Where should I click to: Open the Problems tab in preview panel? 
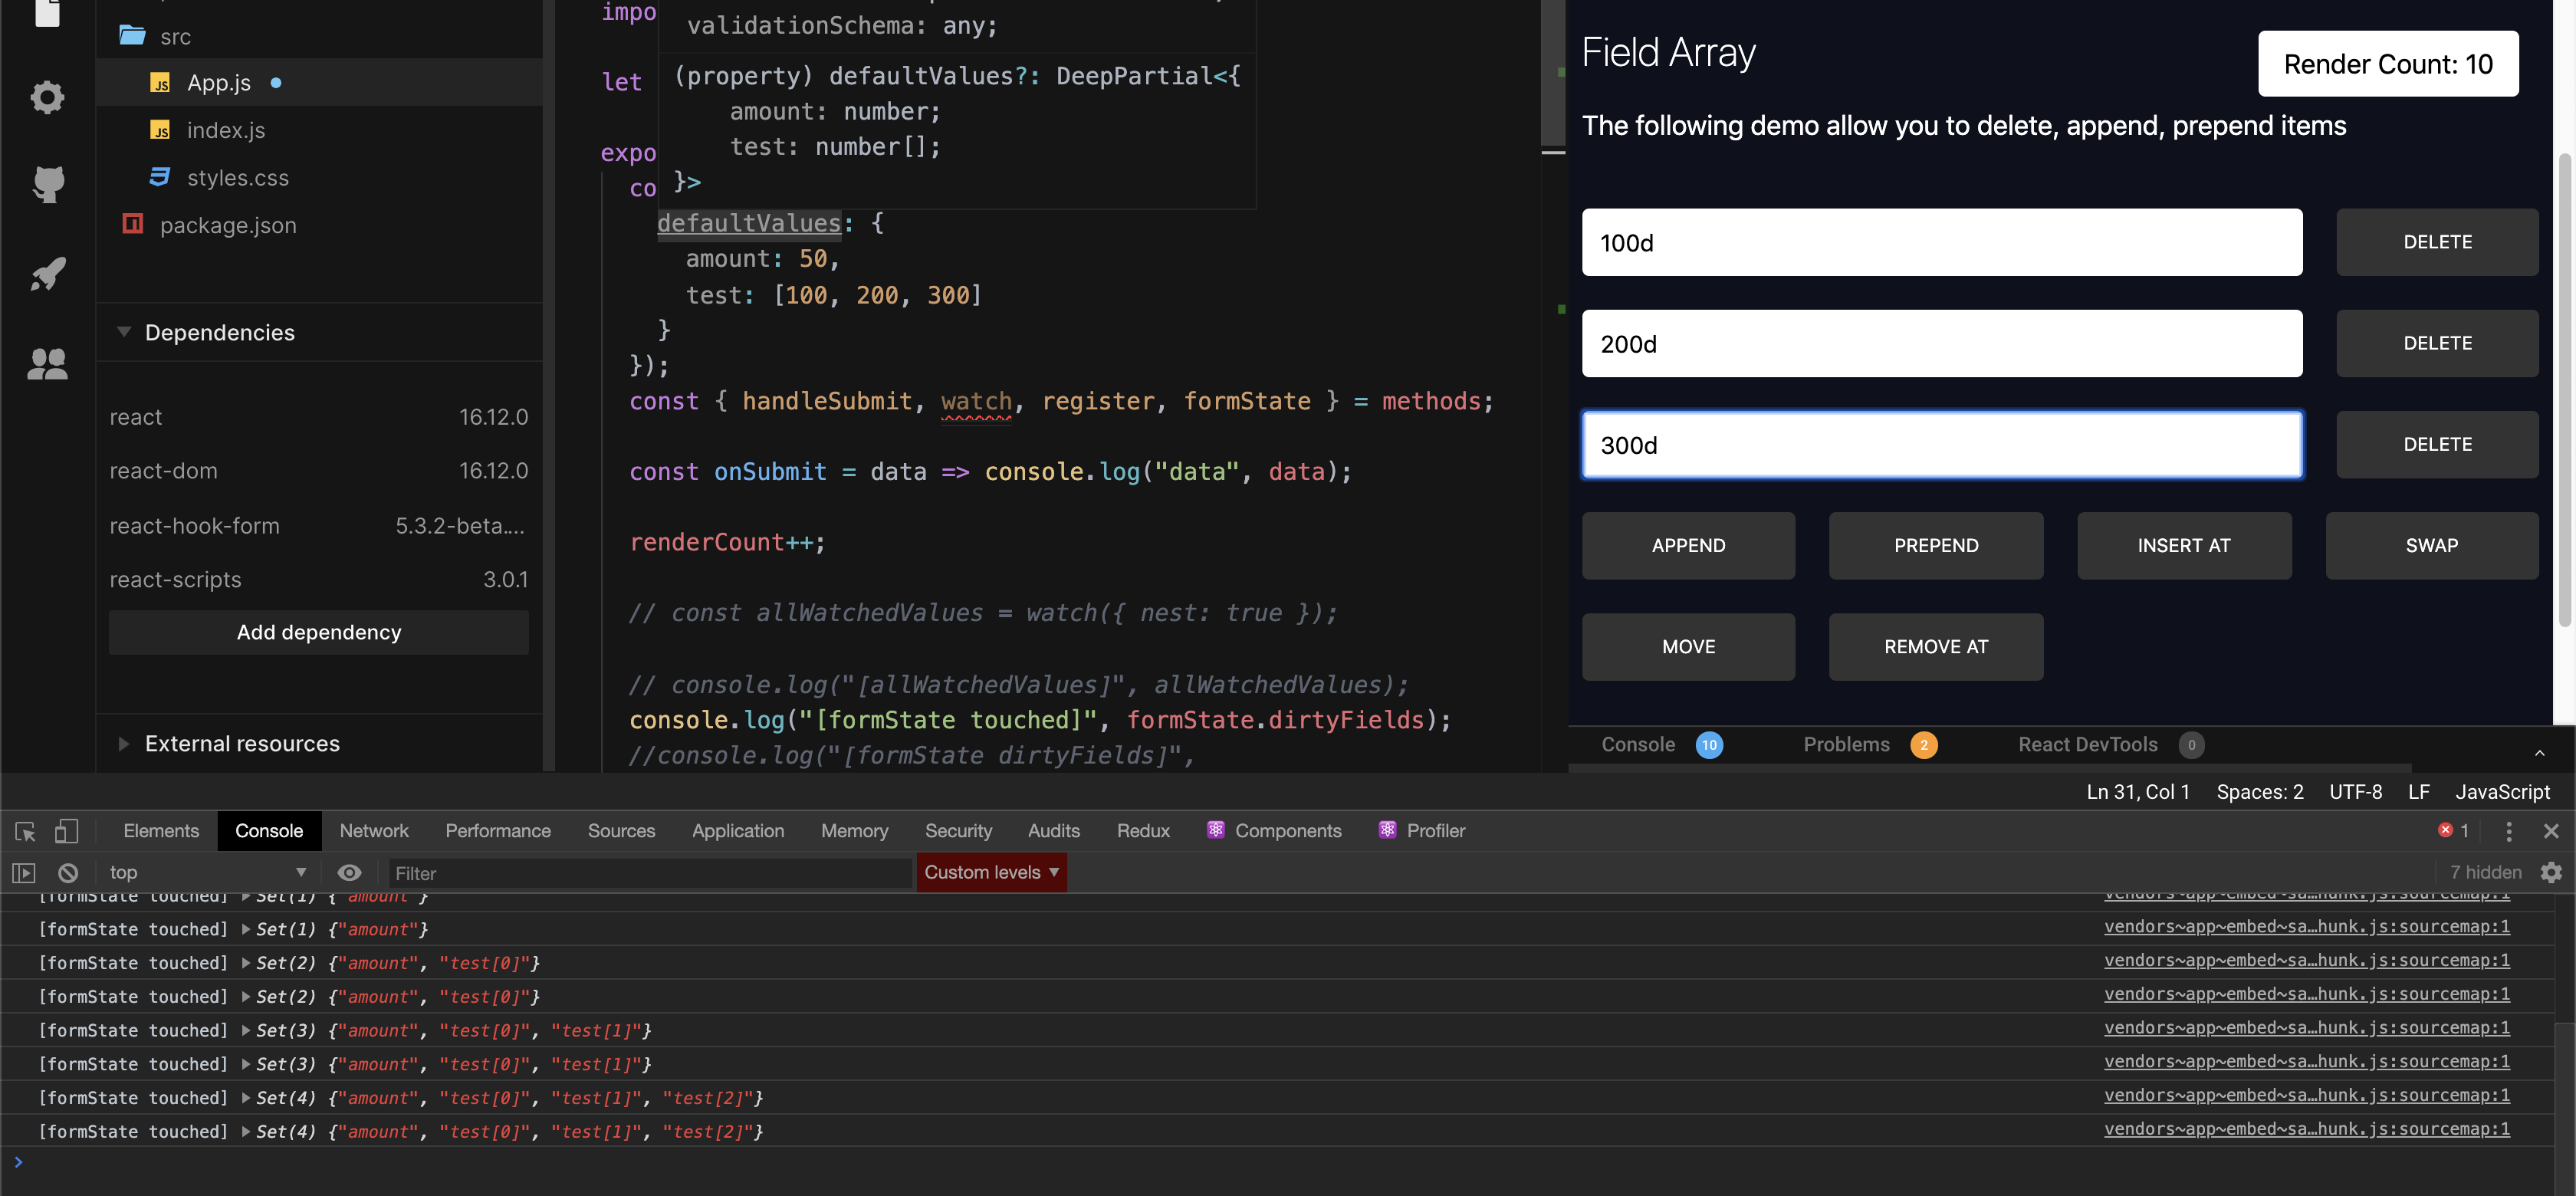point(1846,745)
